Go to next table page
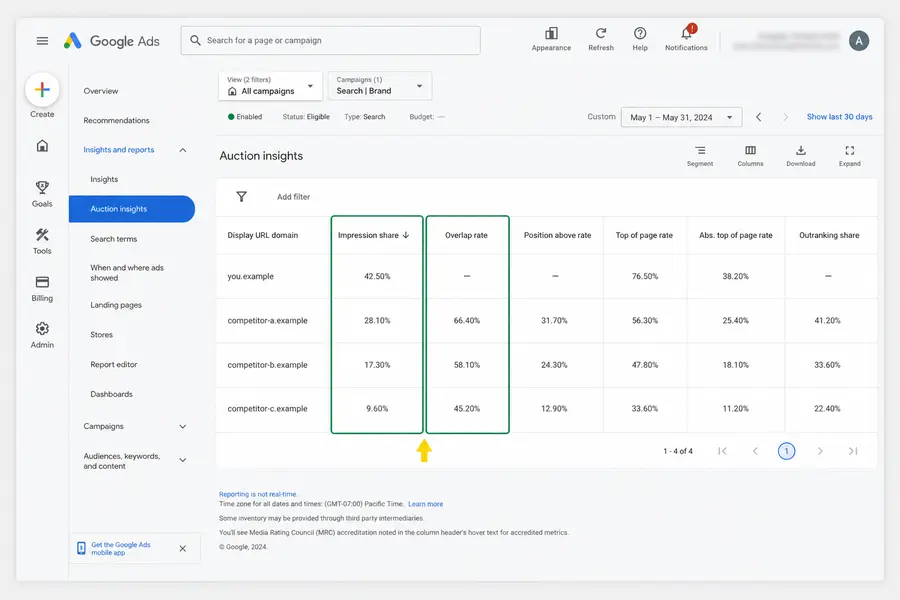900x600 pixels. pos(820,451)
